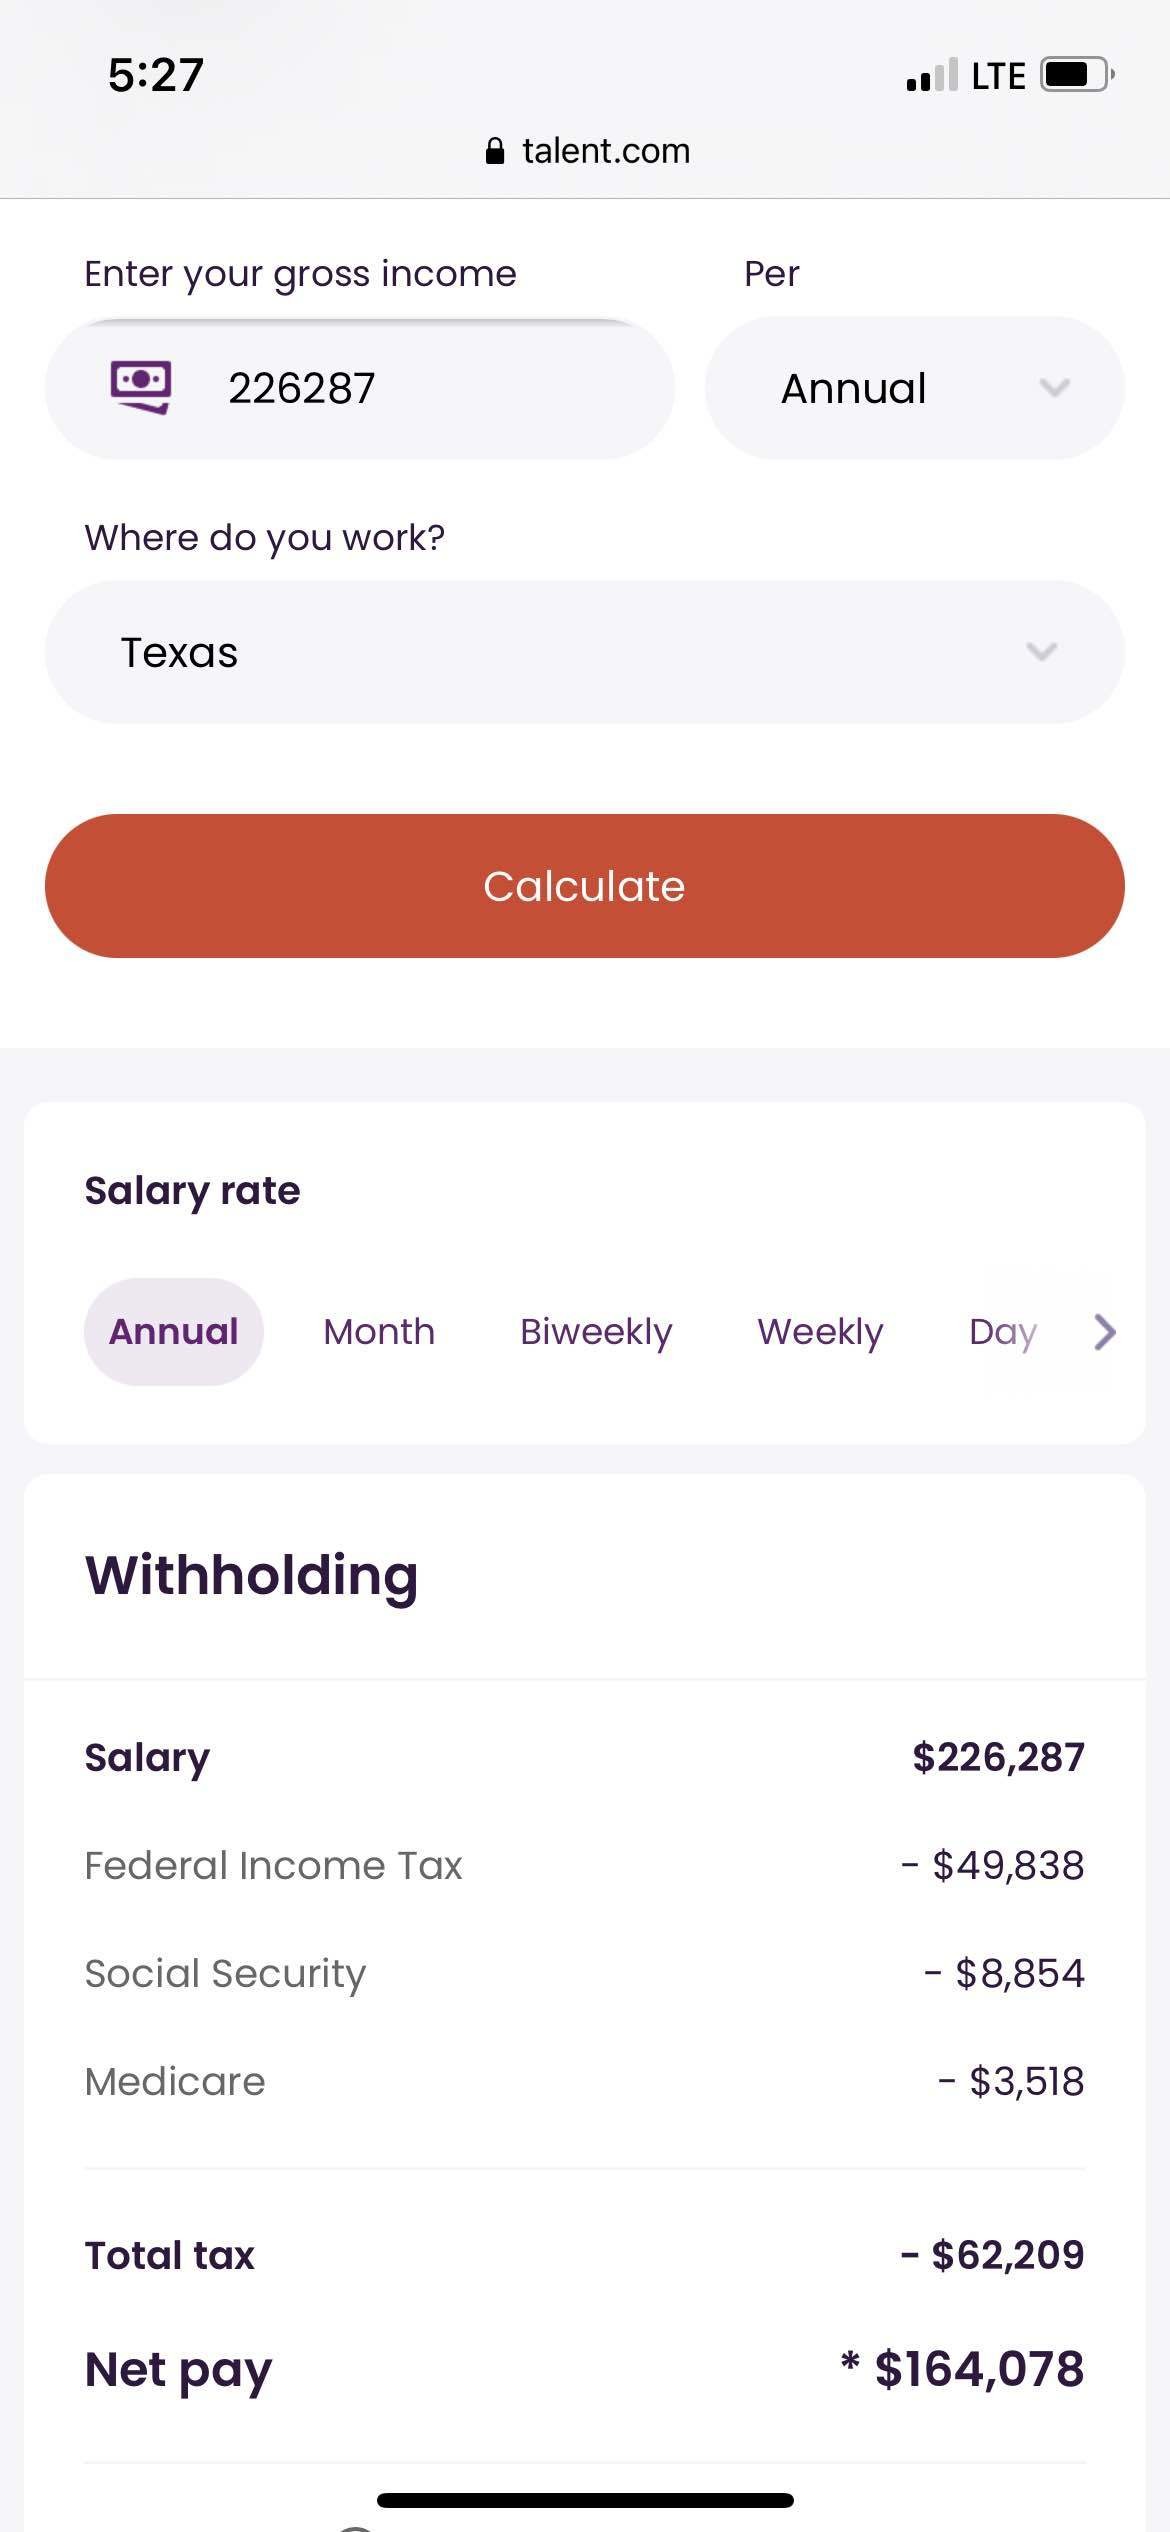
Task: Open the talent.com address bar
Action: tap(585, 150)
